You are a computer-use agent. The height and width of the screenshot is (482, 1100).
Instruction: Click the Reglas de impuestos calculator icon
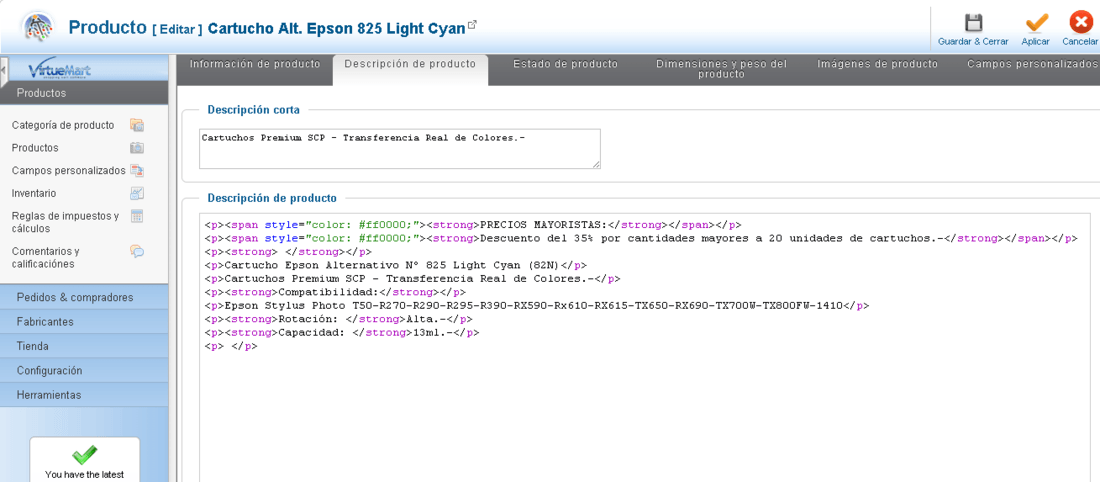coord(137,216)
